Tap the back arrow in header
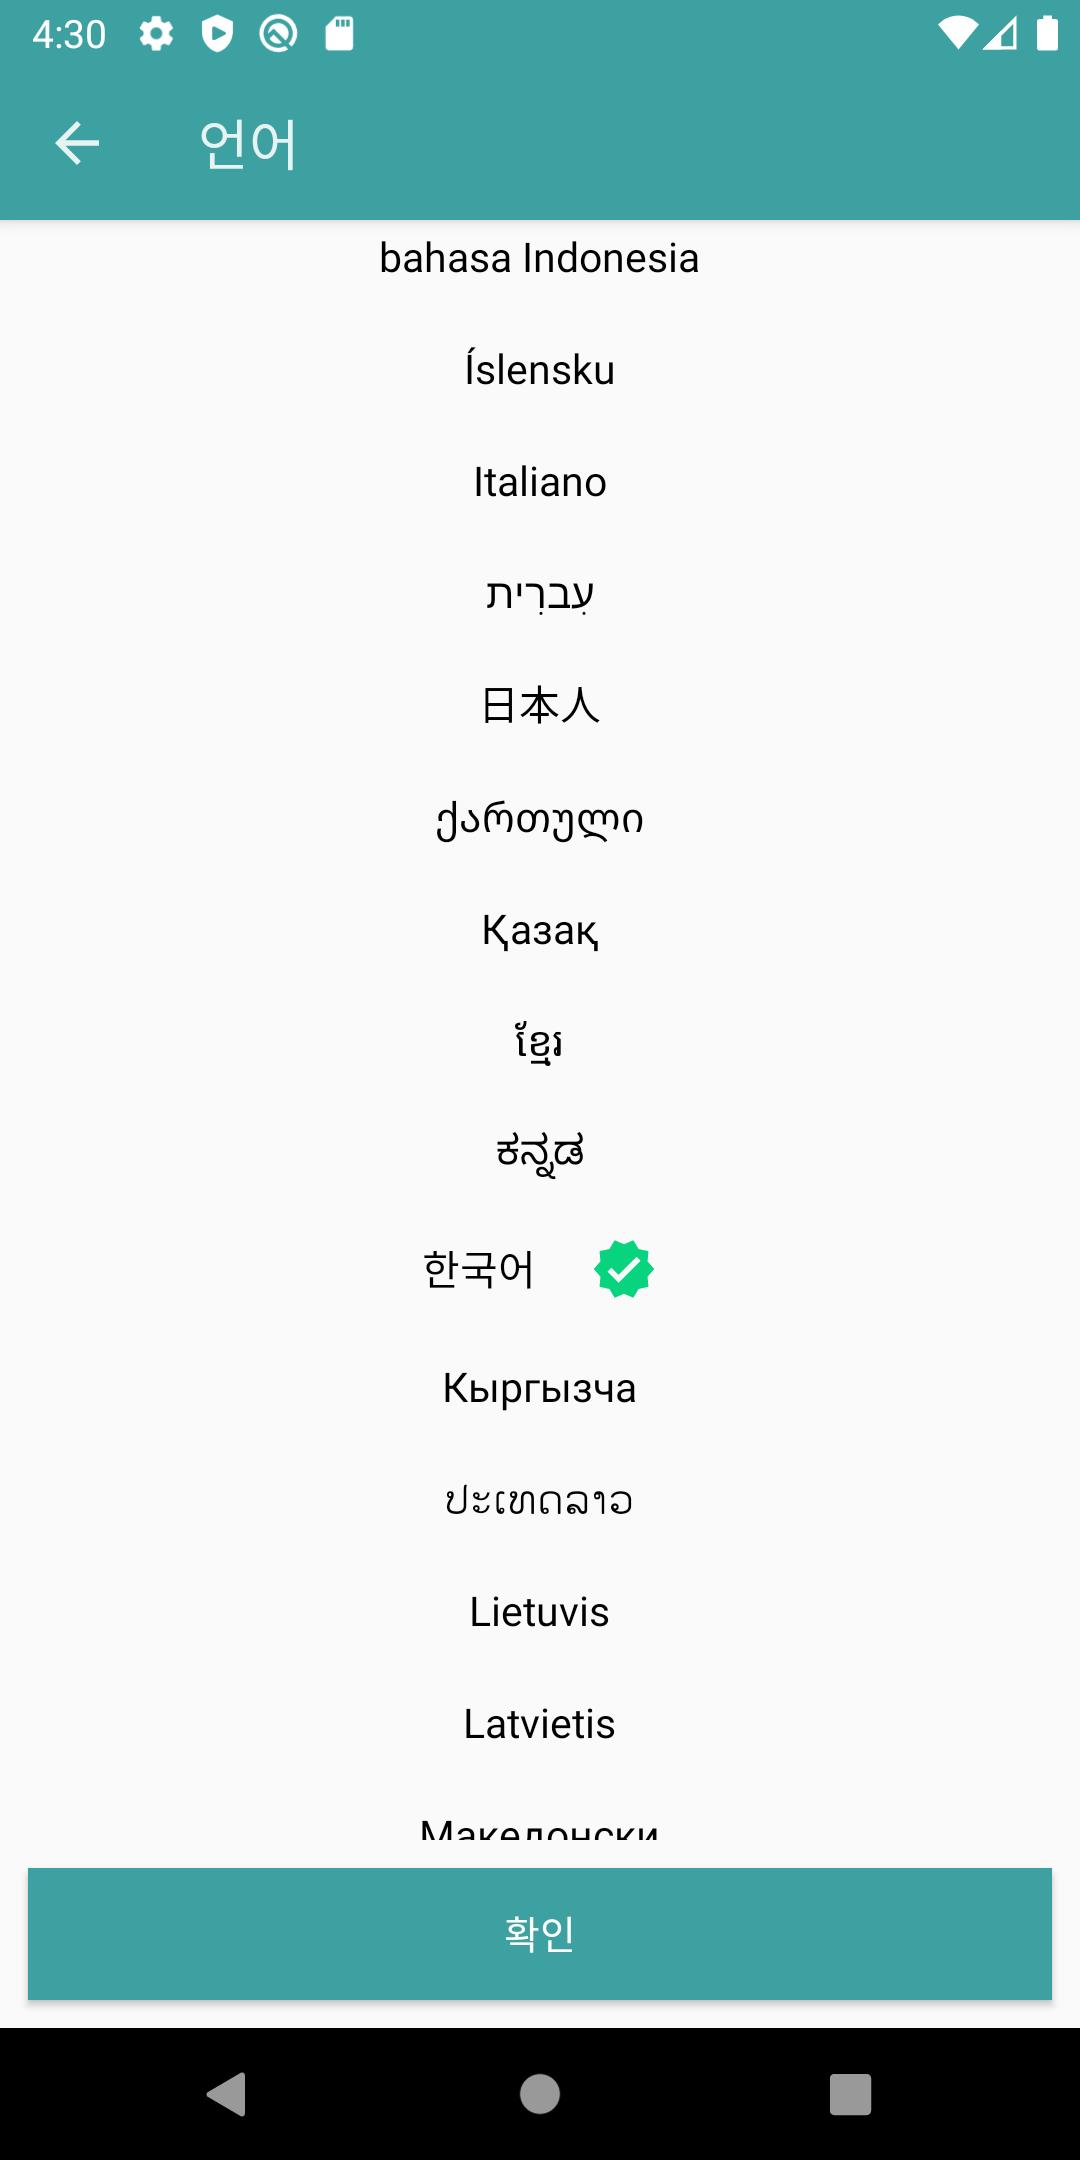The image size is (1080, 2160). tap(77, 143)
